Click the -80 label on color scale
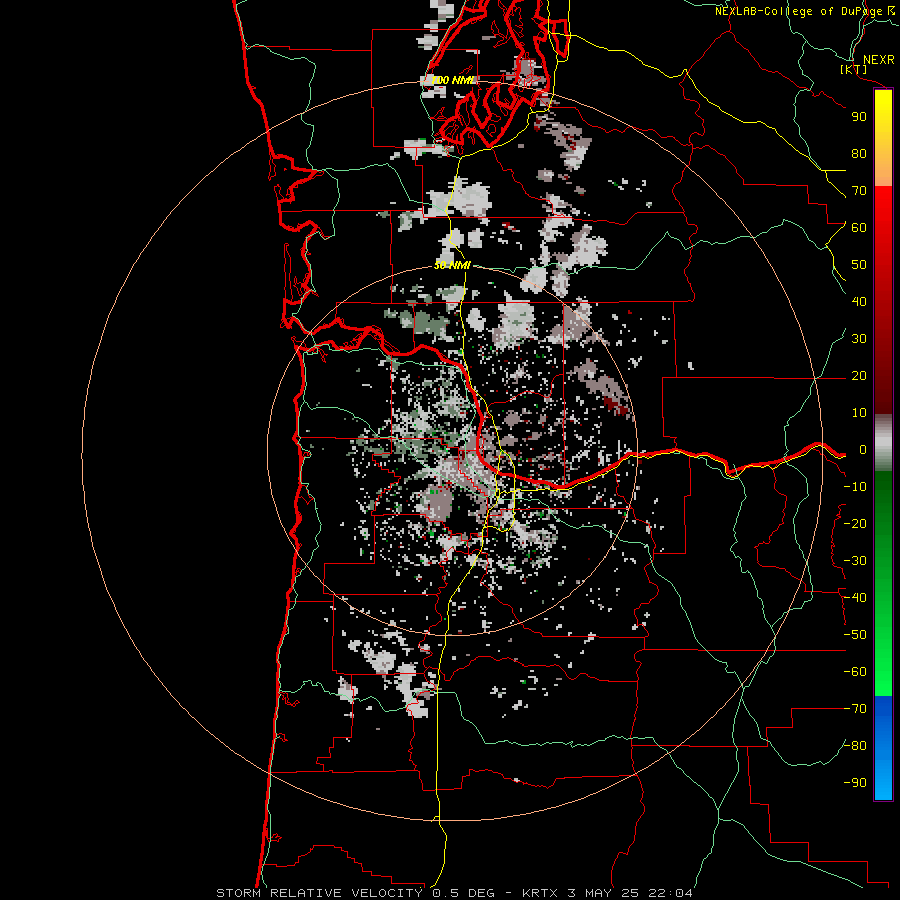This screenshot has width=900, height=900. [x=855, y=746]
